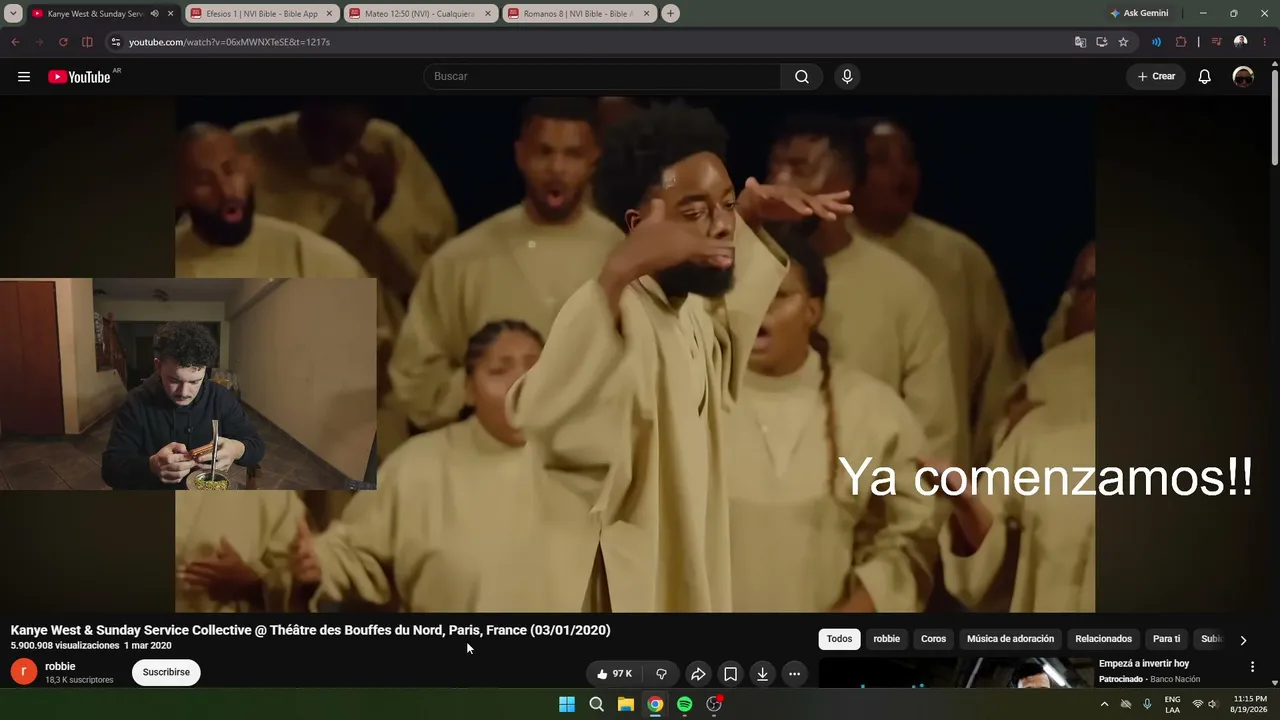
Task: Click the address bar URL
Action: (x=229, y=42)
